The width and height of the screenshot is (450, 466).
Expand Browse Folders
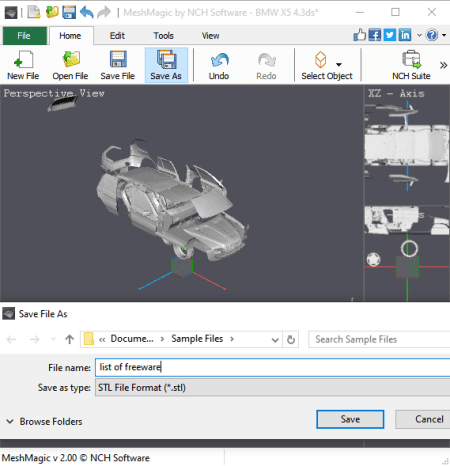click(44, 421)
